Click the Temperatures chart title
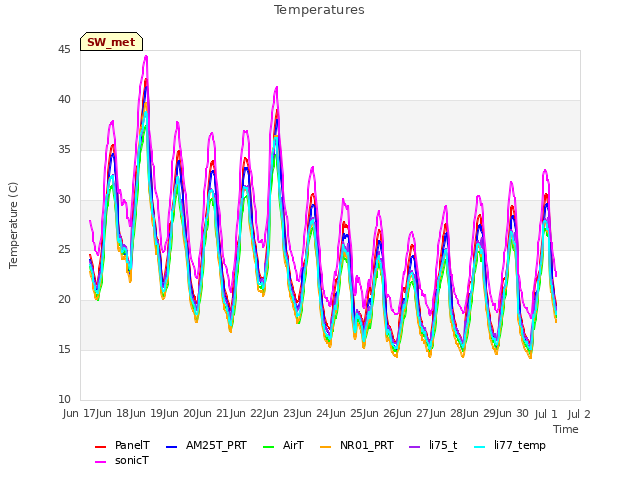 tap(319, 10)
